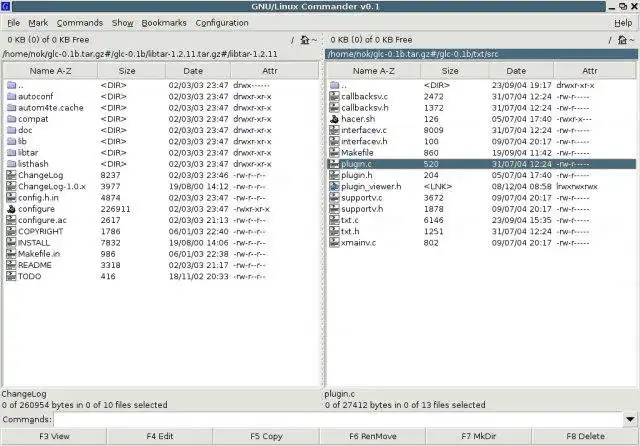Click the F8 Delete button
The height and width of the screenshot is (446, 640).
tap(585, 436)
